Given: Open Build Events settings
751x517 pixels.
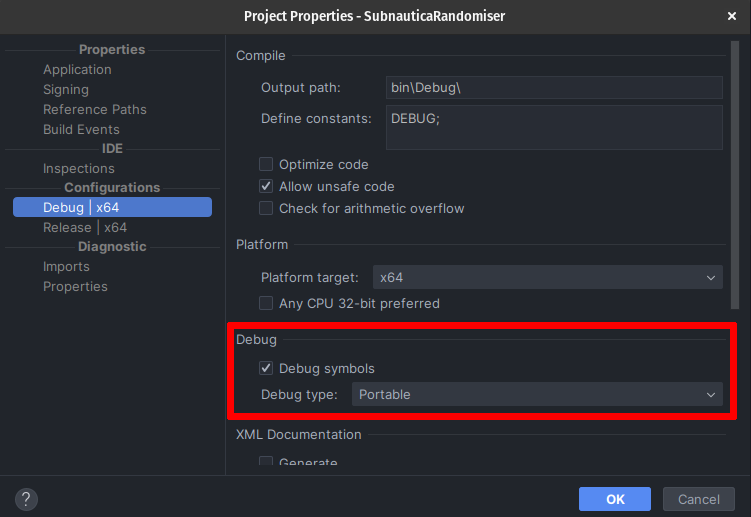Looking at the screenshot, I should (81, 129).
